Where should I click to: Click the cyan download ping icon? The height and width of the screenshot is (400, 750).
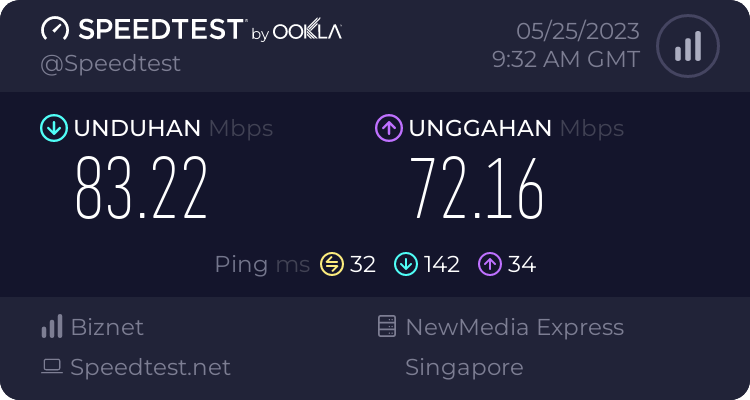(405, 264)
